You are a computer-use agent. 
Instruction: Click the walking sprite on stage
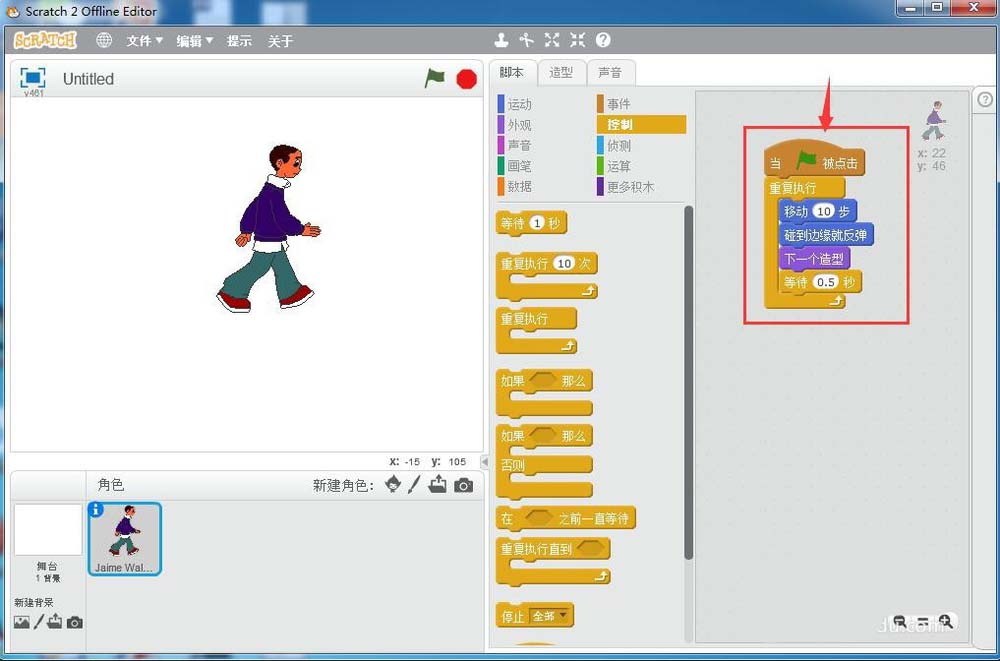(x=268, y=228)
